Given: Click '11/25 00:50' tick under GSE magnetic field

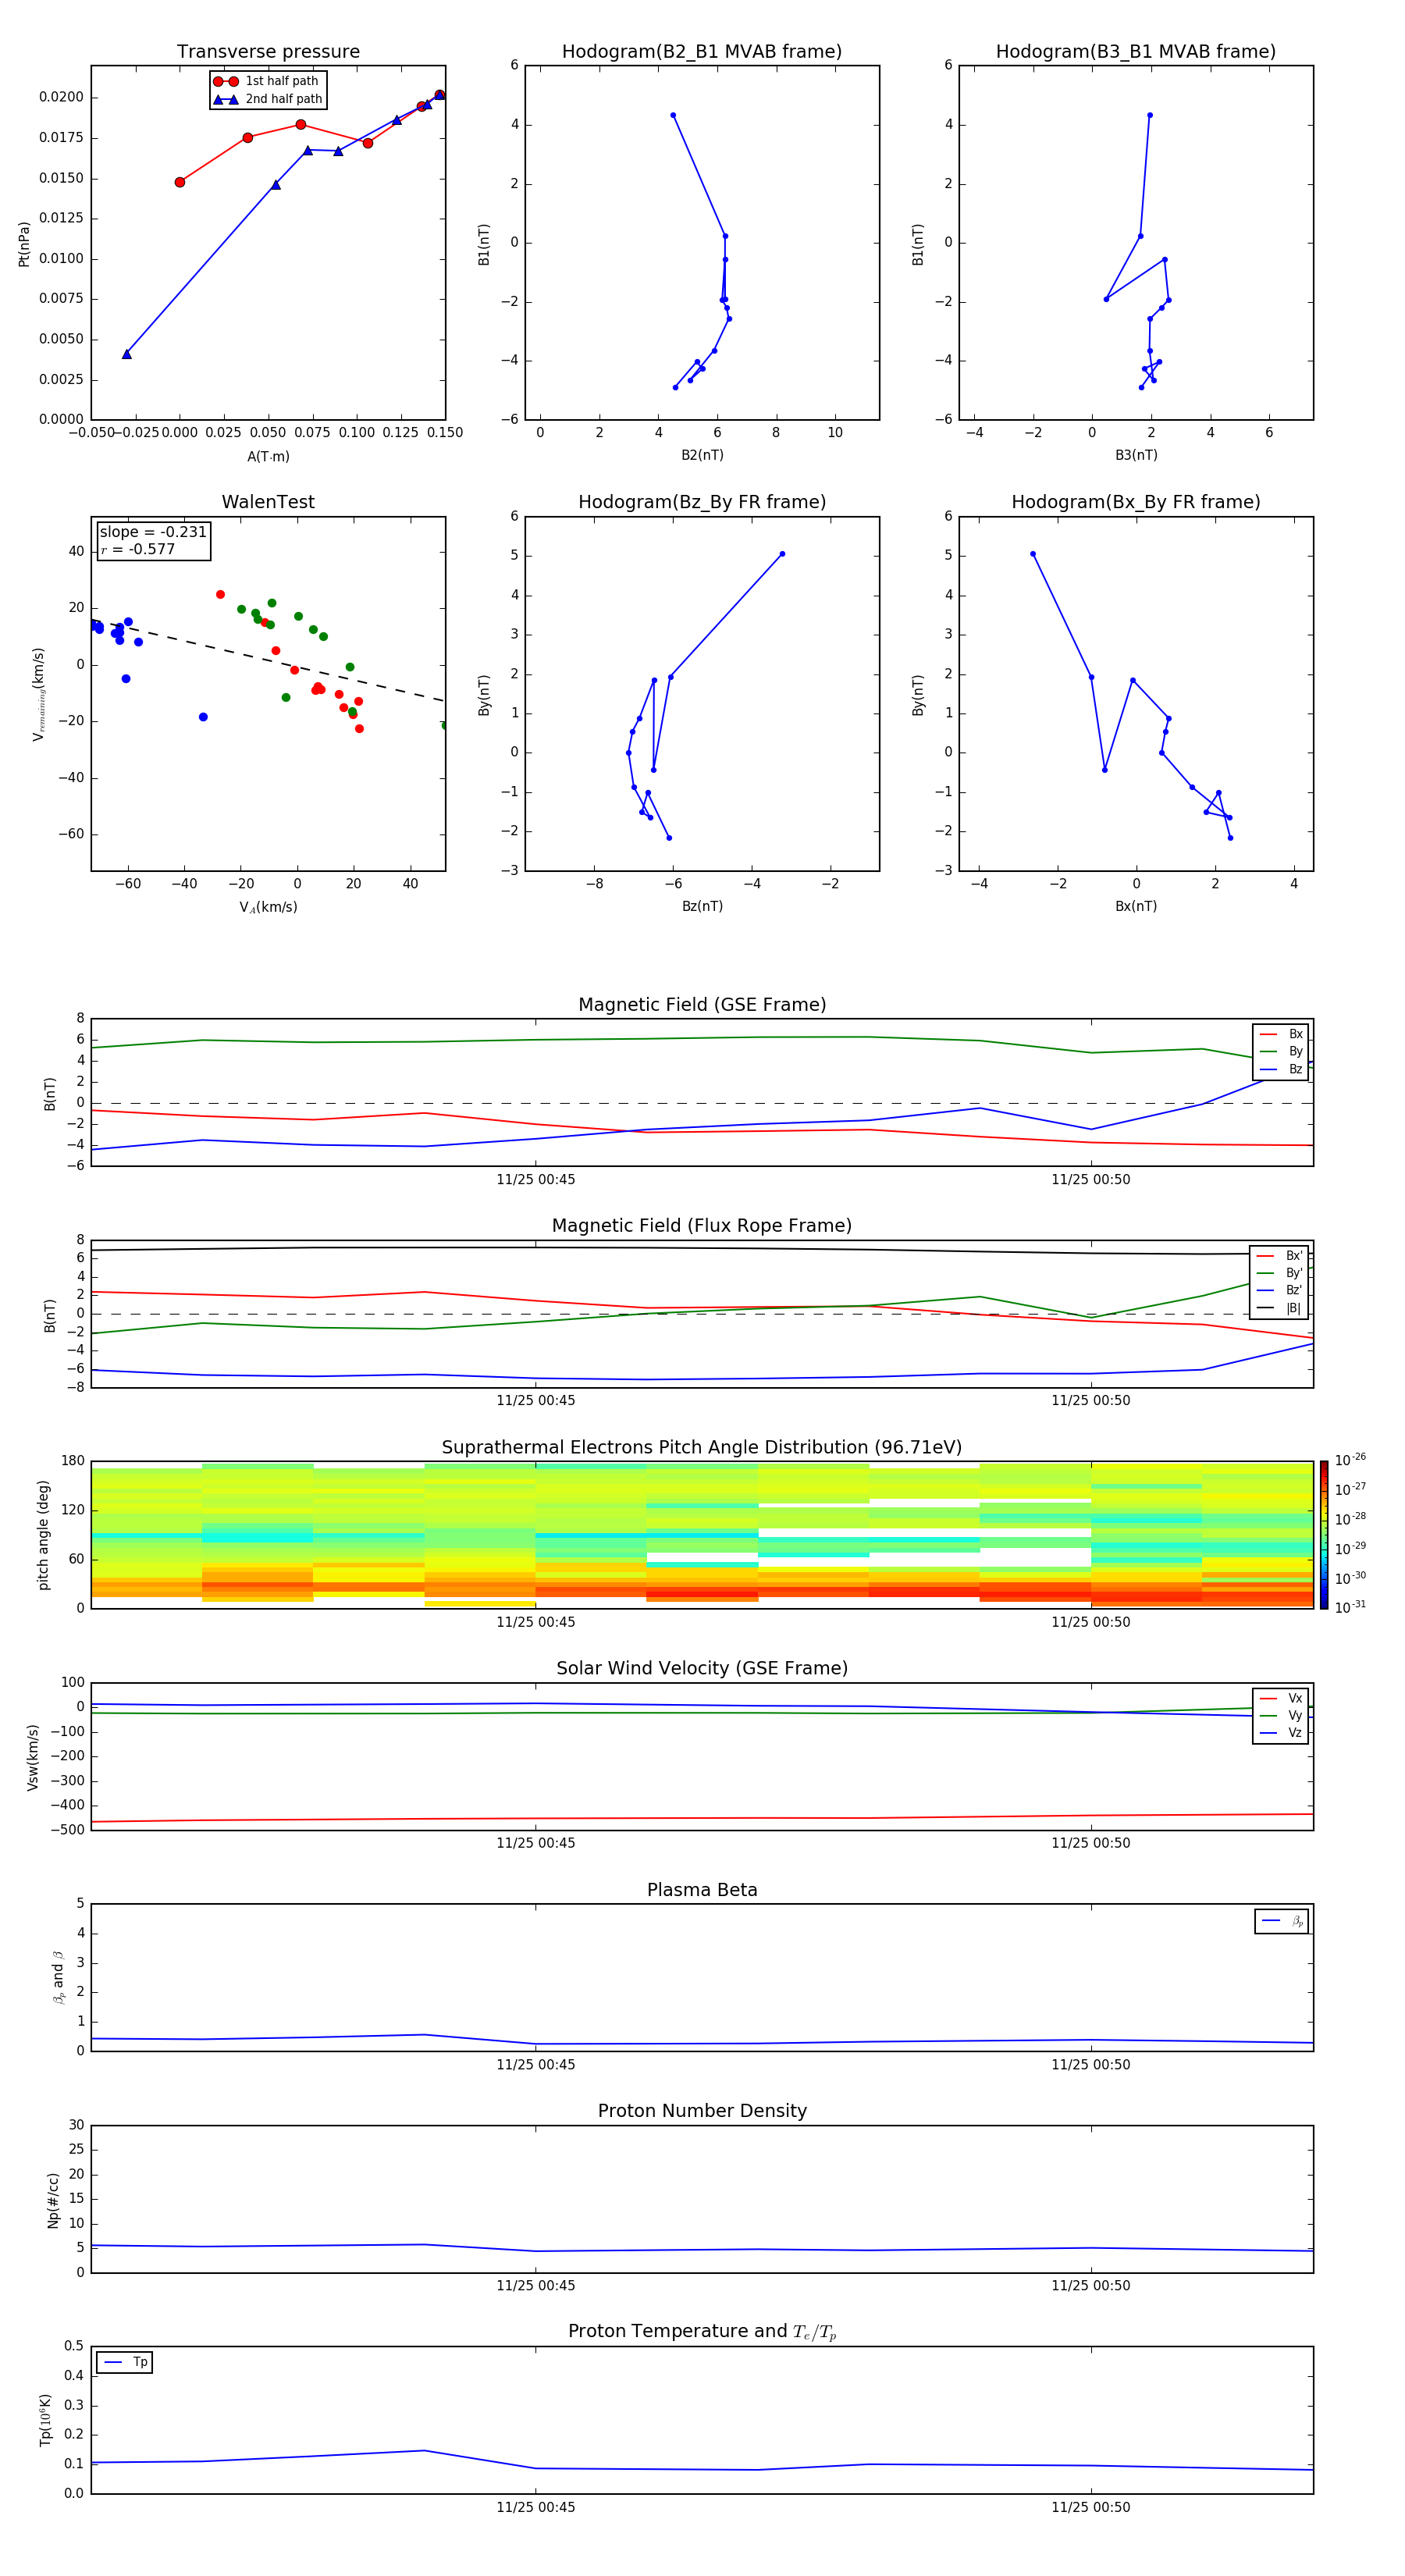Looking at the screenshot, I should pyautogui.click(x=1091, y=1180).
